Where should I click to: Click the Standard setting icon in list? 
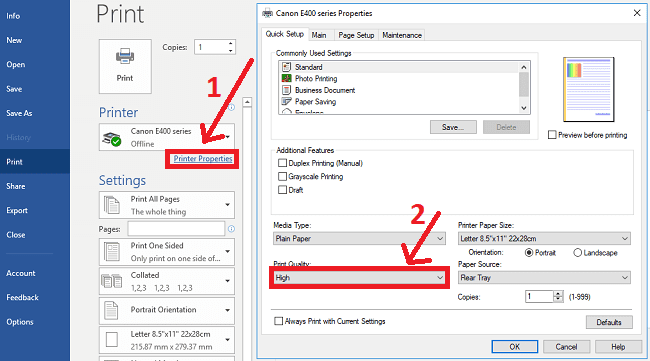286,67
